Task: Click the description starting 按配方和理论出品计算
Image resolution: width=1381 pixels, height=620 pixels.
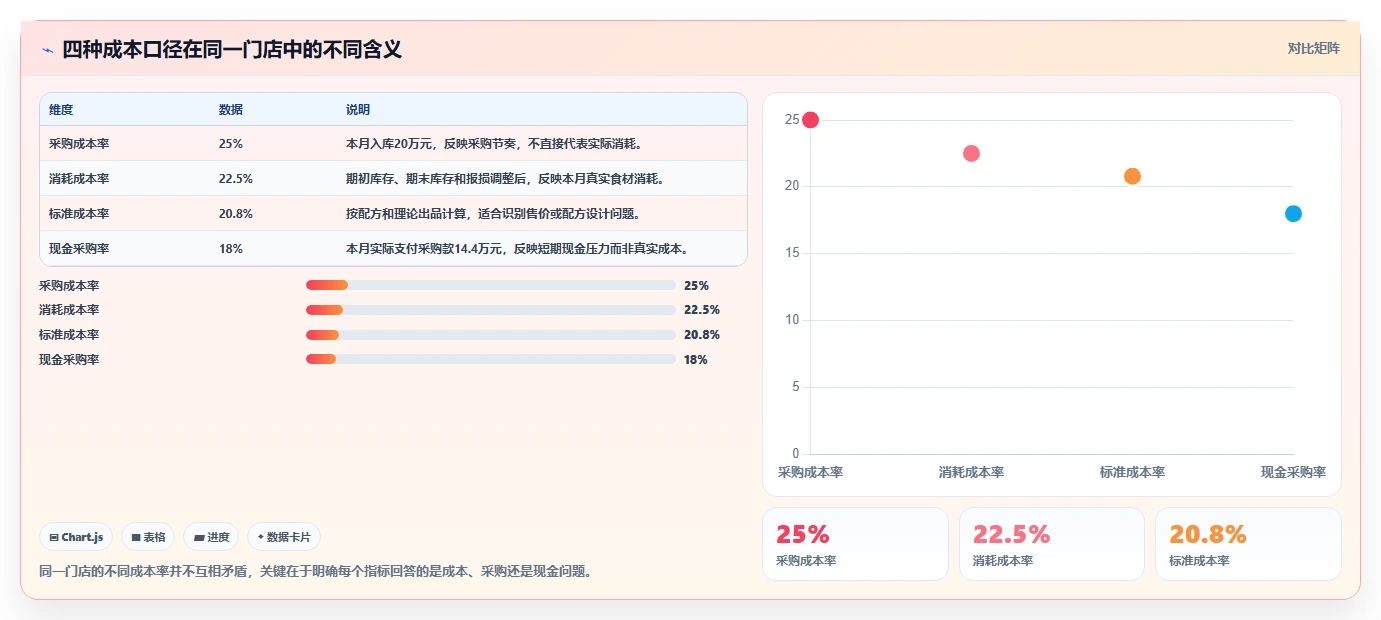Action: pos(493,214)
